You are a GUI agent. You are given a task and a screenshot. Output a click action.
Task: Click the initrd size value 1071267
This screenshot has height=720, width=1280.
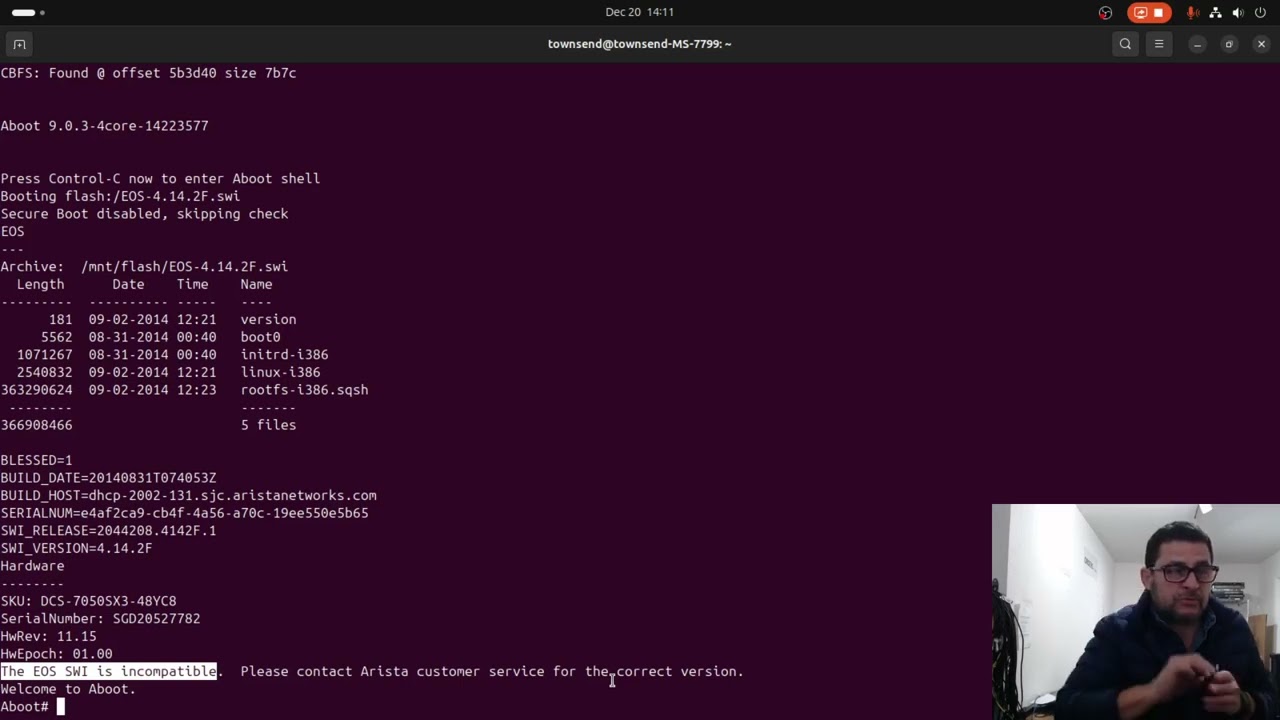[x=44, y=355]
